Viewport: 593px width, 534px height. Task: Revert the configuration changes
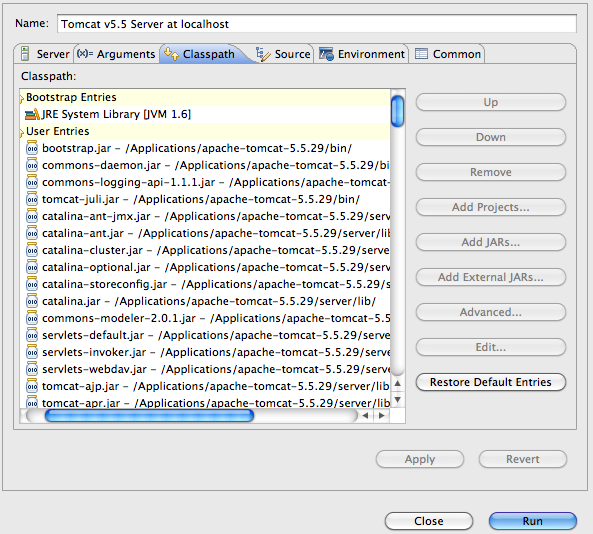[x=523, y=459]
